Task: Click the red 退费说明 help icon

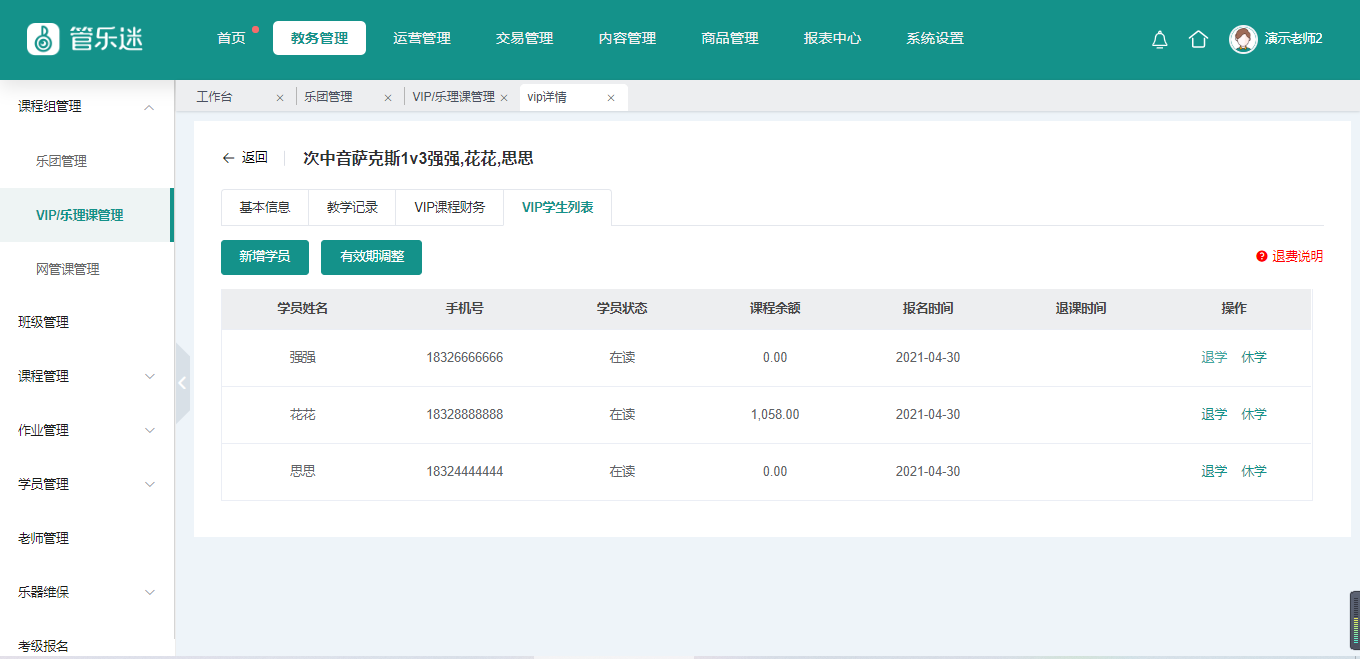Action: click(1262, 256)
